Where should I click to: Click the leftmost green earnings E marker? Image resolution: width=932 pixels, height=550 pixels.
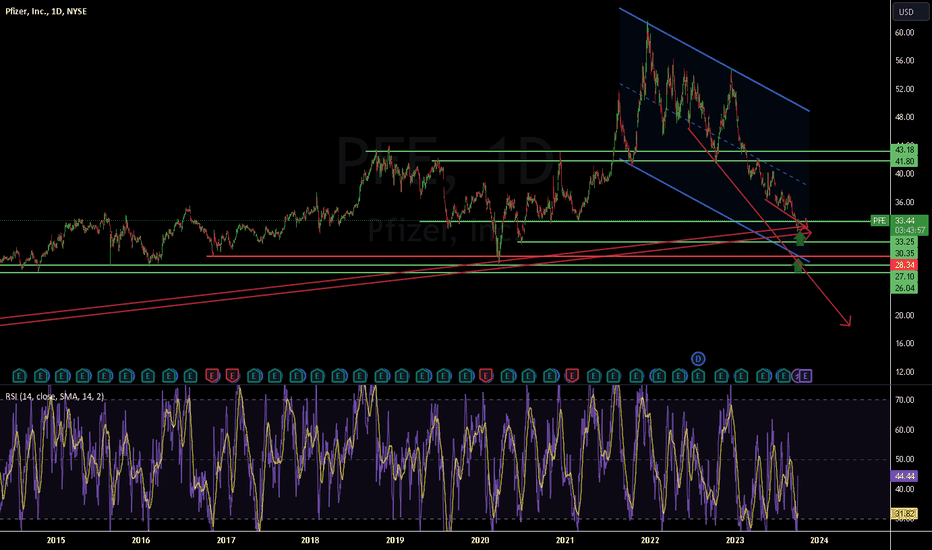click(x=20, y=376)
